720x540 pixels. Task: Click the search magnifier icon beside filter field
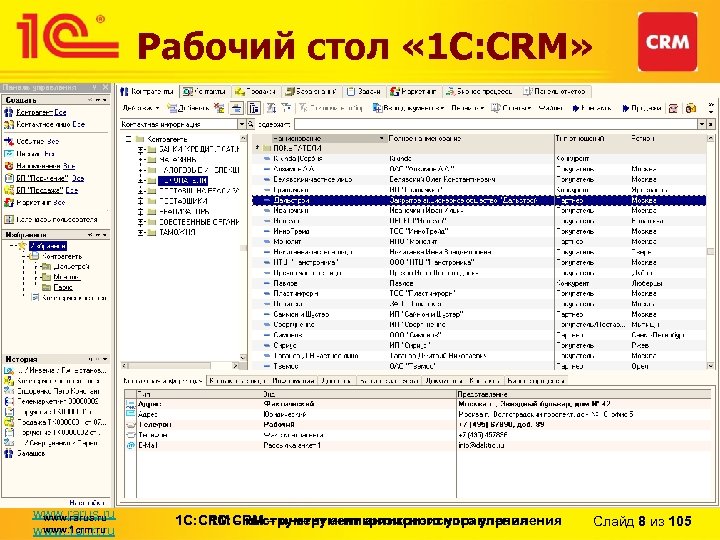click(251, 124)
